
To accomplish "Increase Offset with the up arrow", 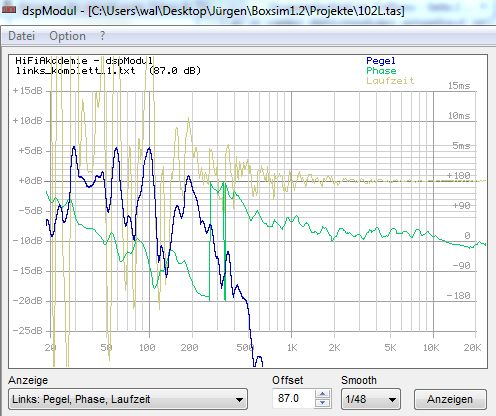I will [322, 394].
